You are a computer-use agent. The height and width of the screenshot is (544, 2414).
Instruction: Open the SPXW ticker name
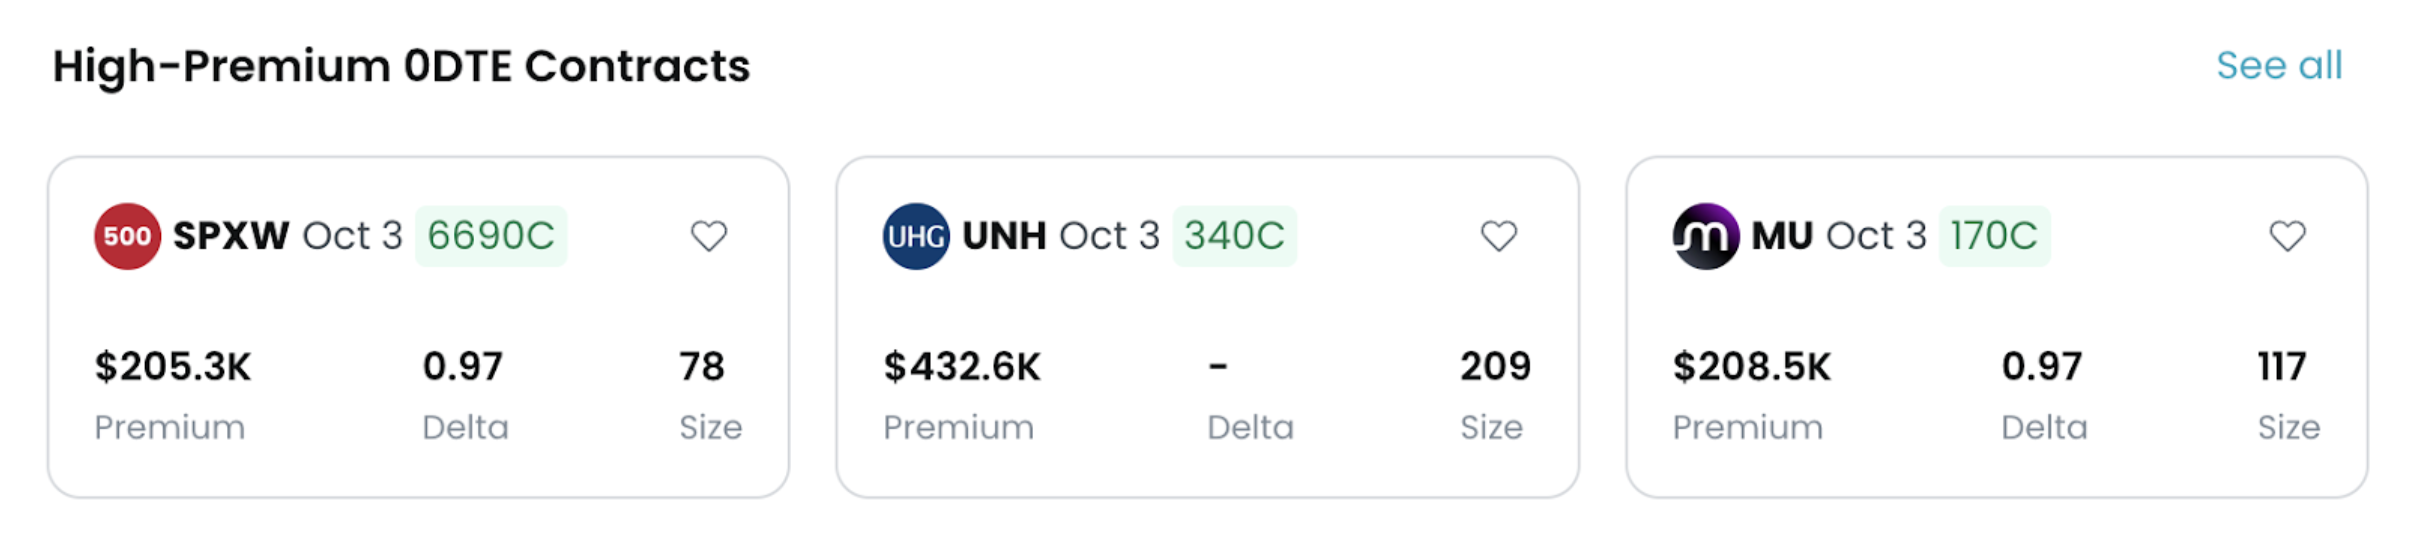click(230, 236)
